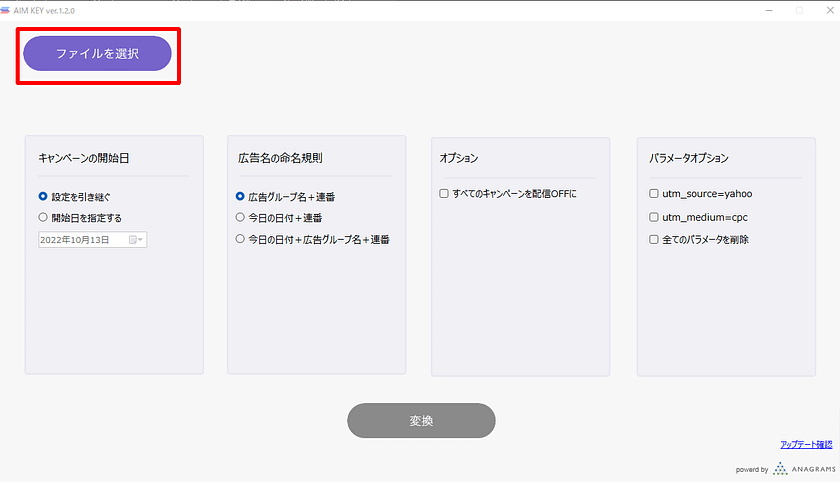Choose the 開始日を指定する radio option
Screen dimensions: 840x482
coord(43,217)
